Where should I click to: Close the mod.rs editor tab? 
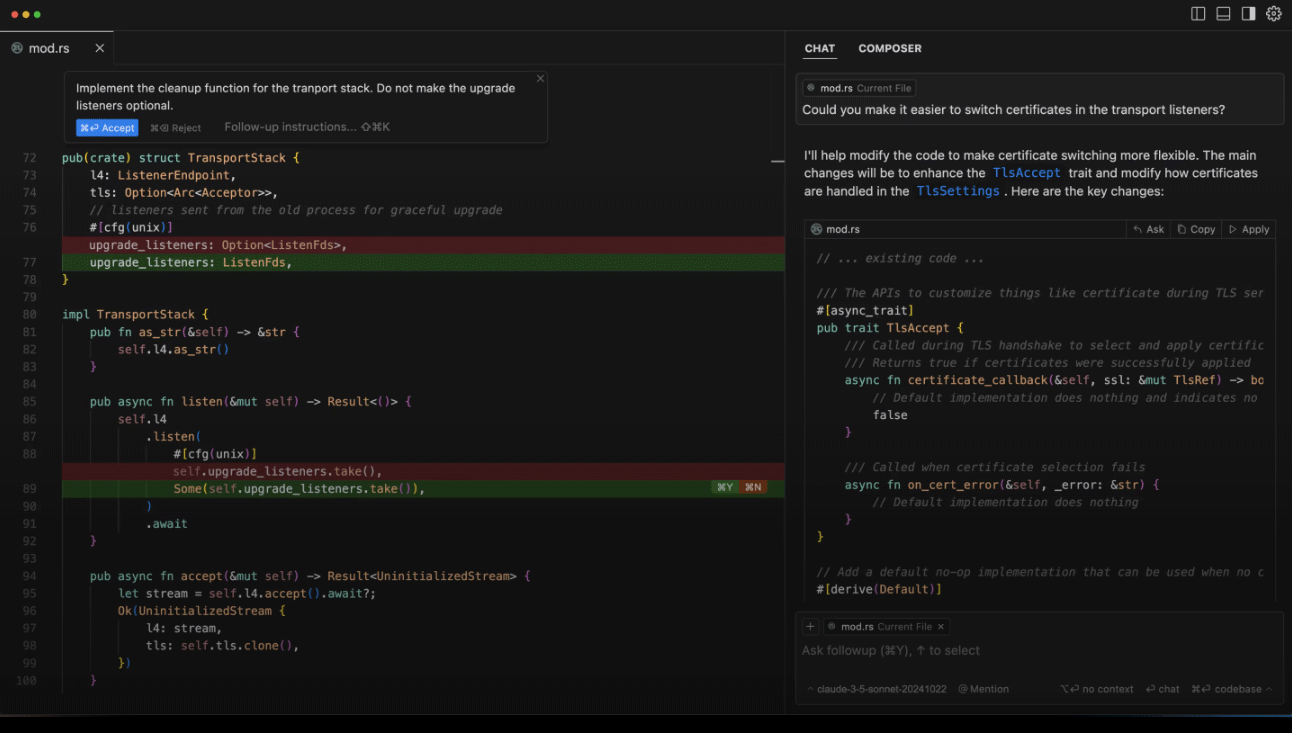(99, 48)
